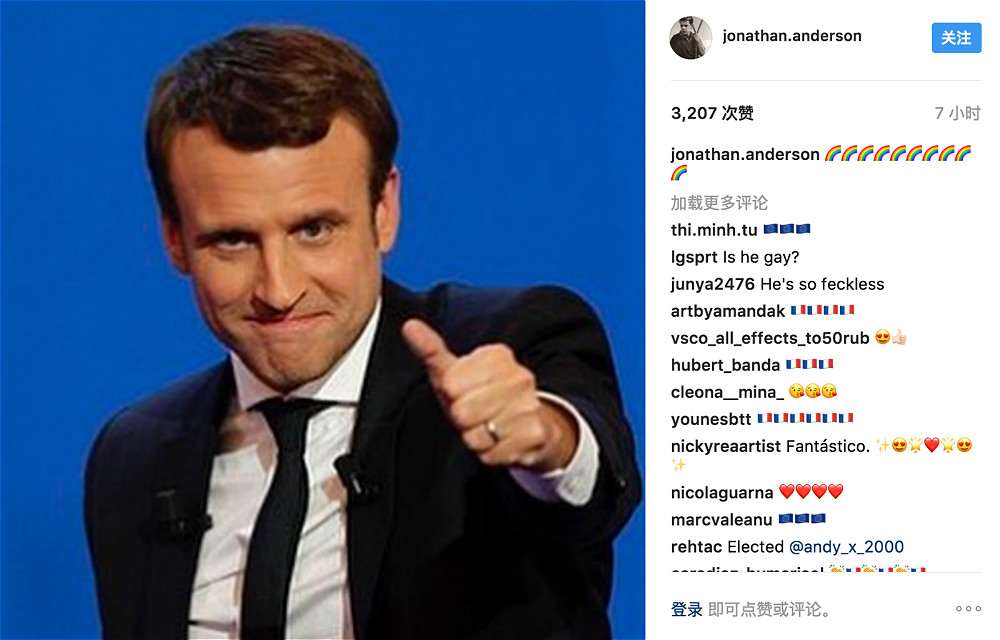The height and width of the screenshot is (640, 1000).
Task: Click the 7 小时 post timestamp
Action: (x=957, y=113)
